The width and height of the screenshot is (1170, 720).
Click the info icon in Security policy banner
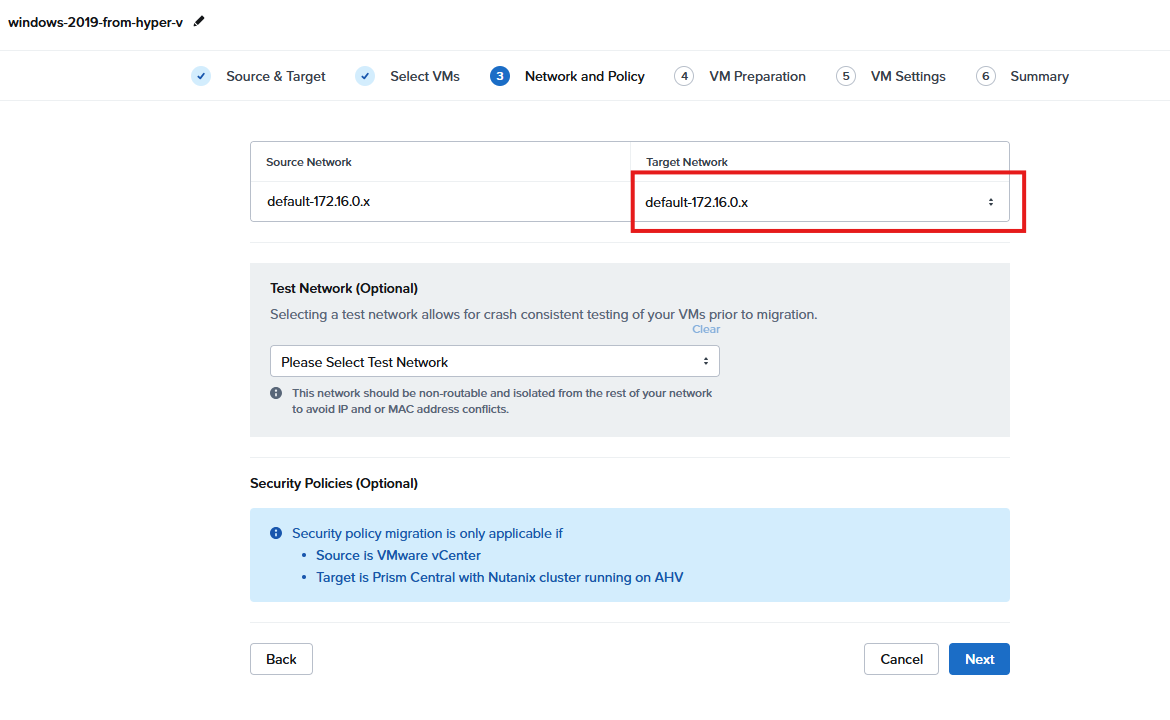(x=276, y=533)
